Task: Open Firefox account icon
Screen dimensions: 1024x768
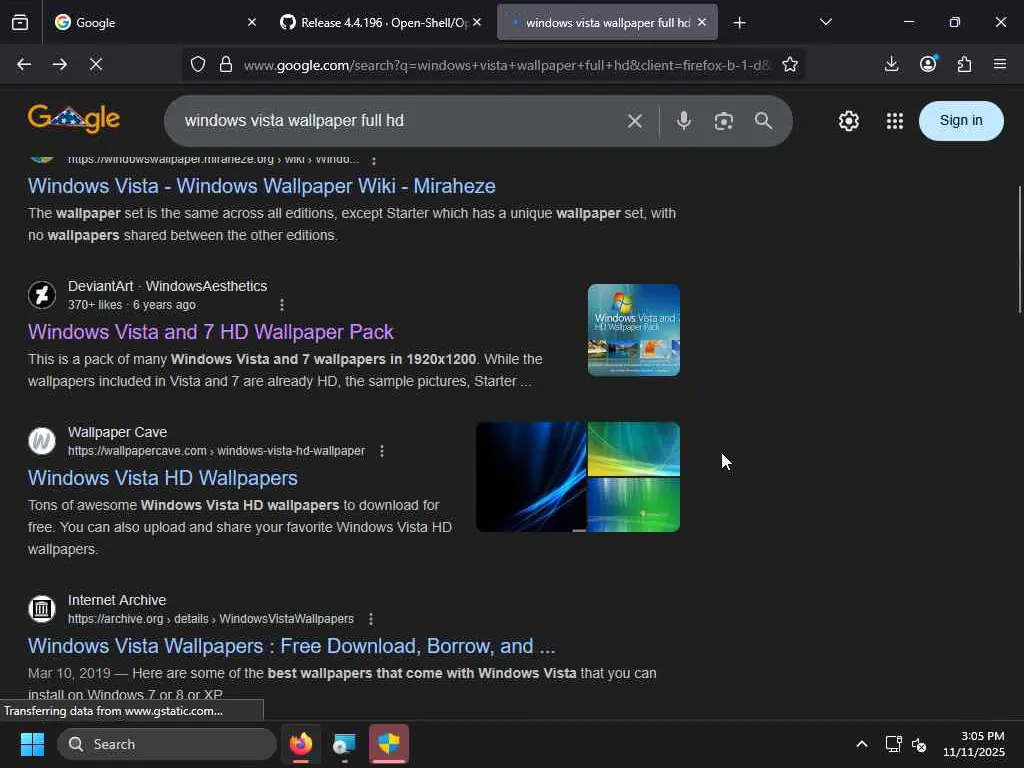Action: (928, 63)
